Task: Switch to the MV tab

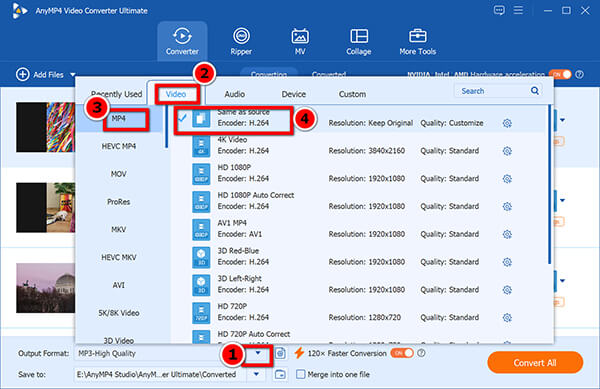Action: [x=300, y=41]
